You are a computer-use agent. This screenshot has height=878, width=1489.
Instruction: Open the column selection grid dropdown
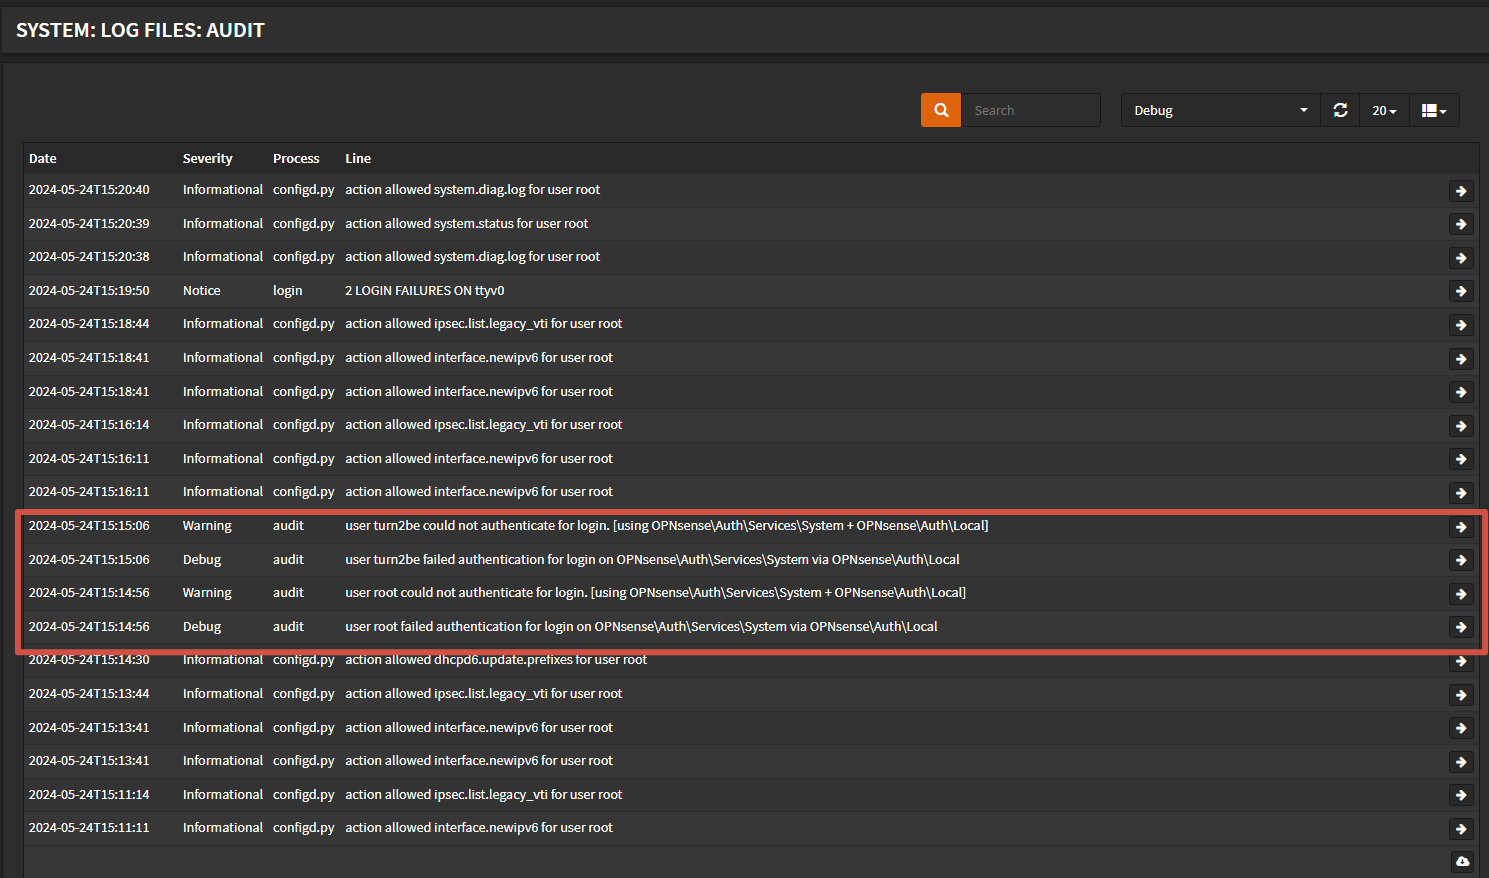pyautogui.click(x=1434, y=110)
